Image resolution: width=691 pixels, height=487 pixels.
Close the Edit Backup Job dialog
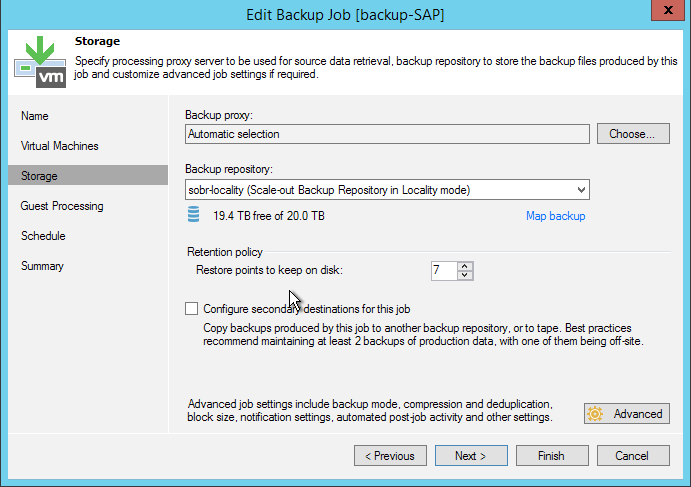pos(666,14)
